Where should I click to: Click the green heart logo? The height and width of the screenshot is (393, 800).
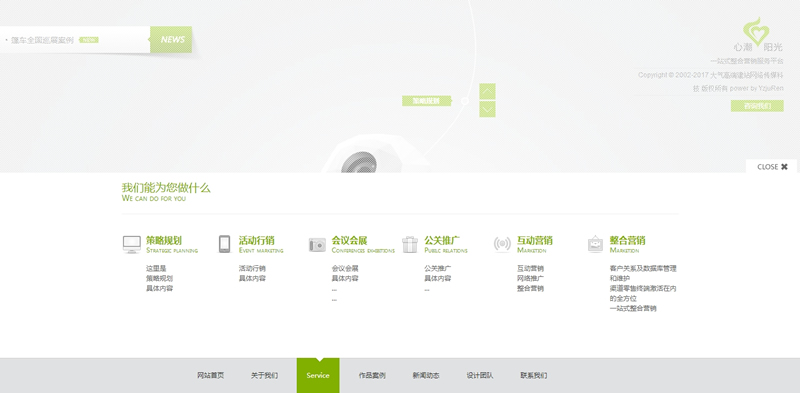[756, 31]
